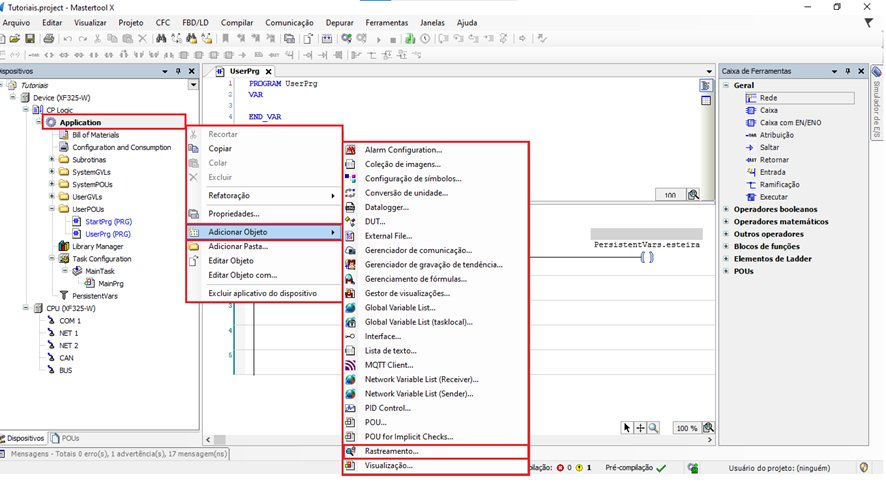
Task: Pick the Ramificação element in toolbox
Action: pyautogui.click(x=779, y=184)
